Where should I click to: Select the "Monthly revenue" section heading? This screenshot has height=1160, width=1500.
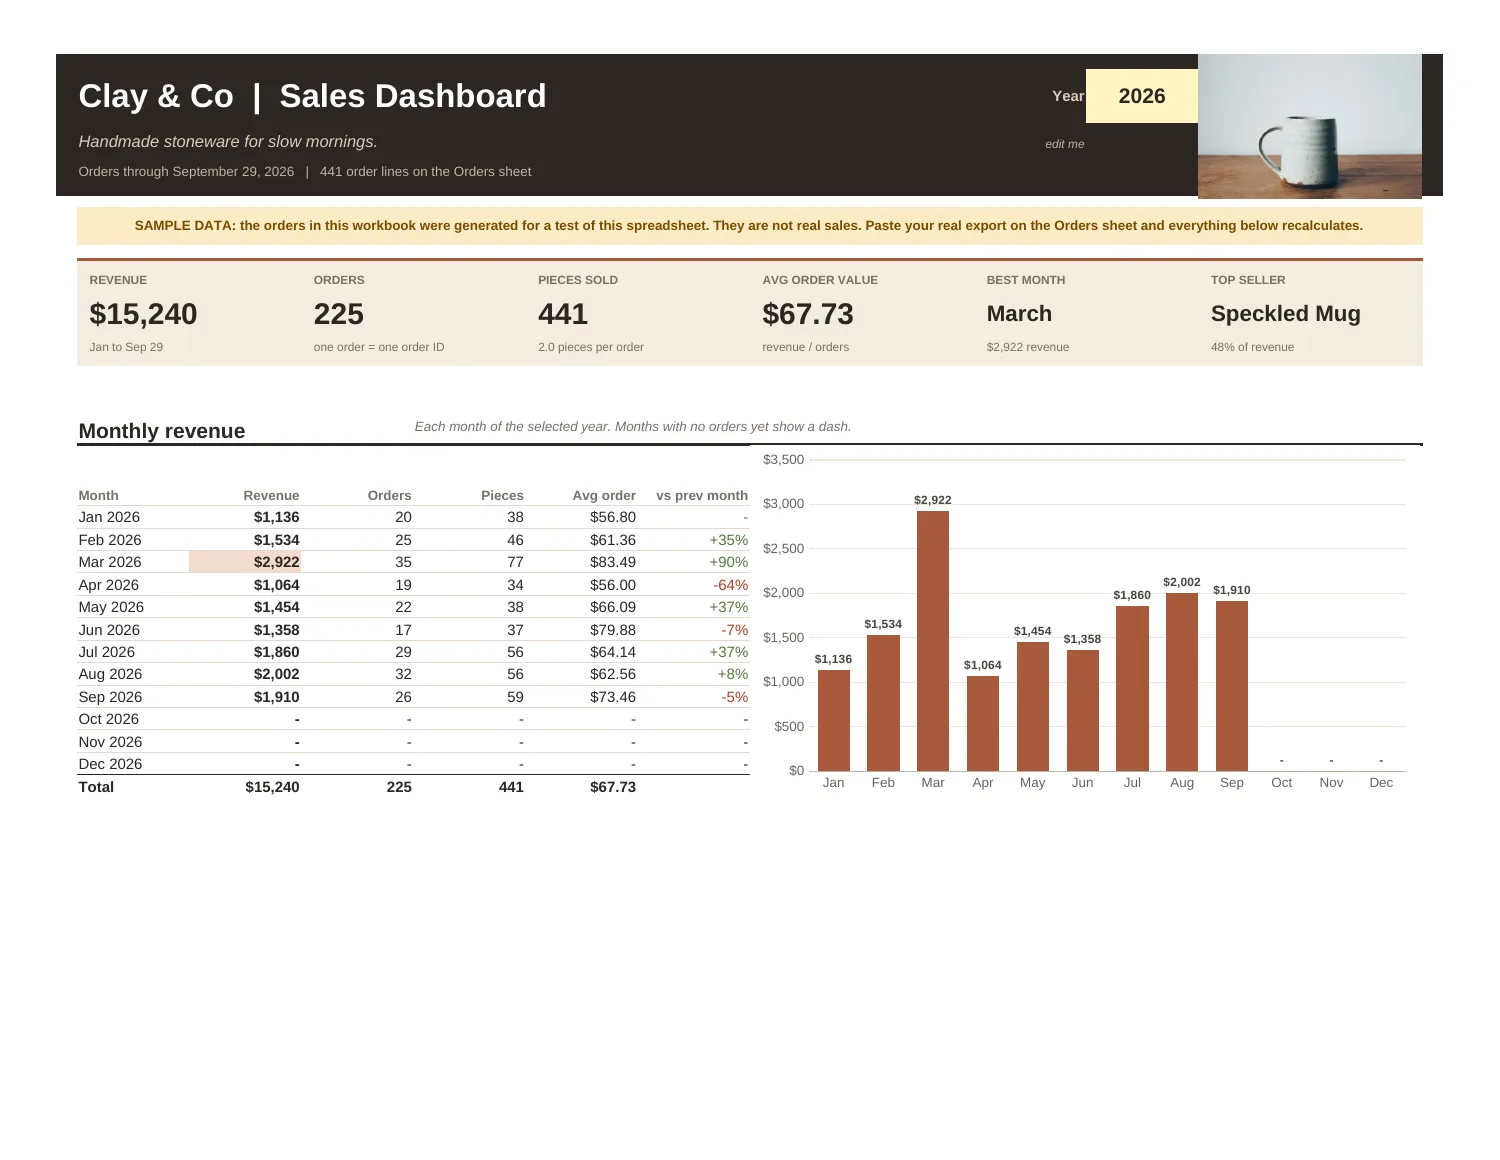coord(162,431)
